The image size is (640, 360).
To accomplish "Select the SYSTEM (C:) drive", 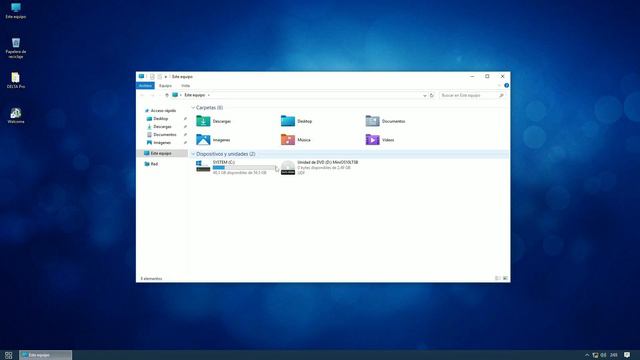I will point(236,167).
